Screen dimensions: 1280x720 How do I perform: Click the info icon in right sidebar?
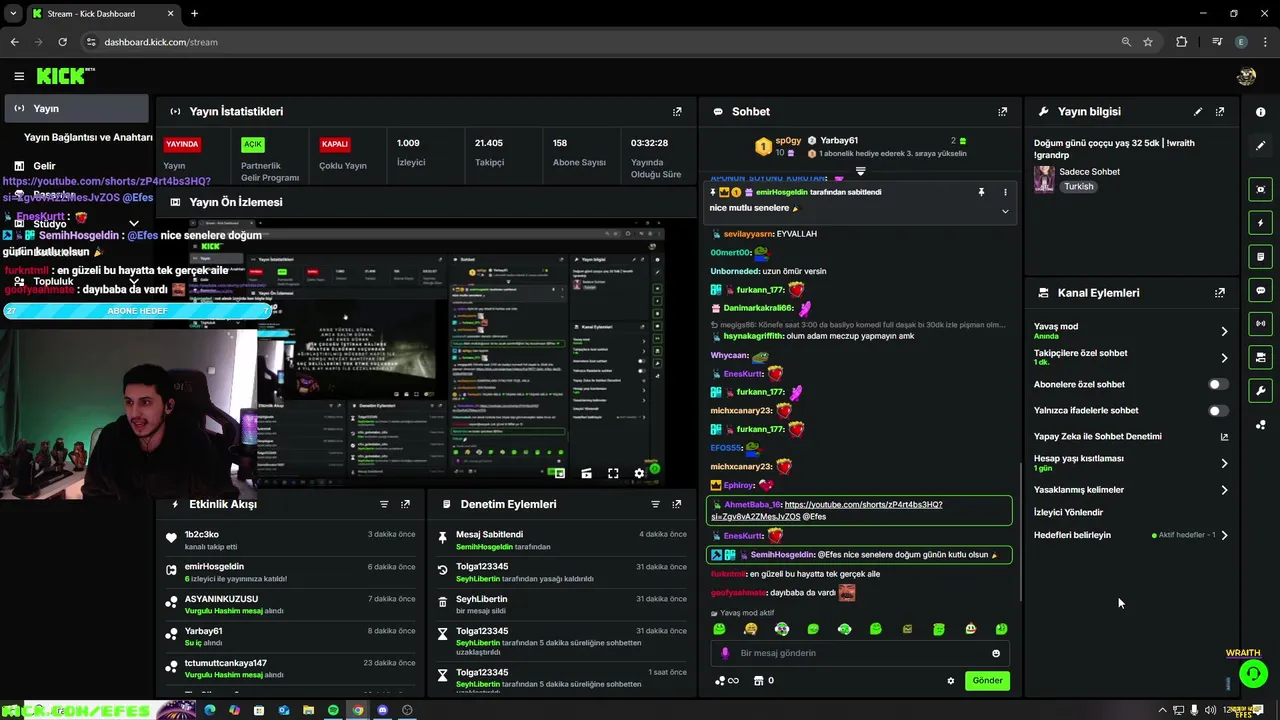(1260, 112)
